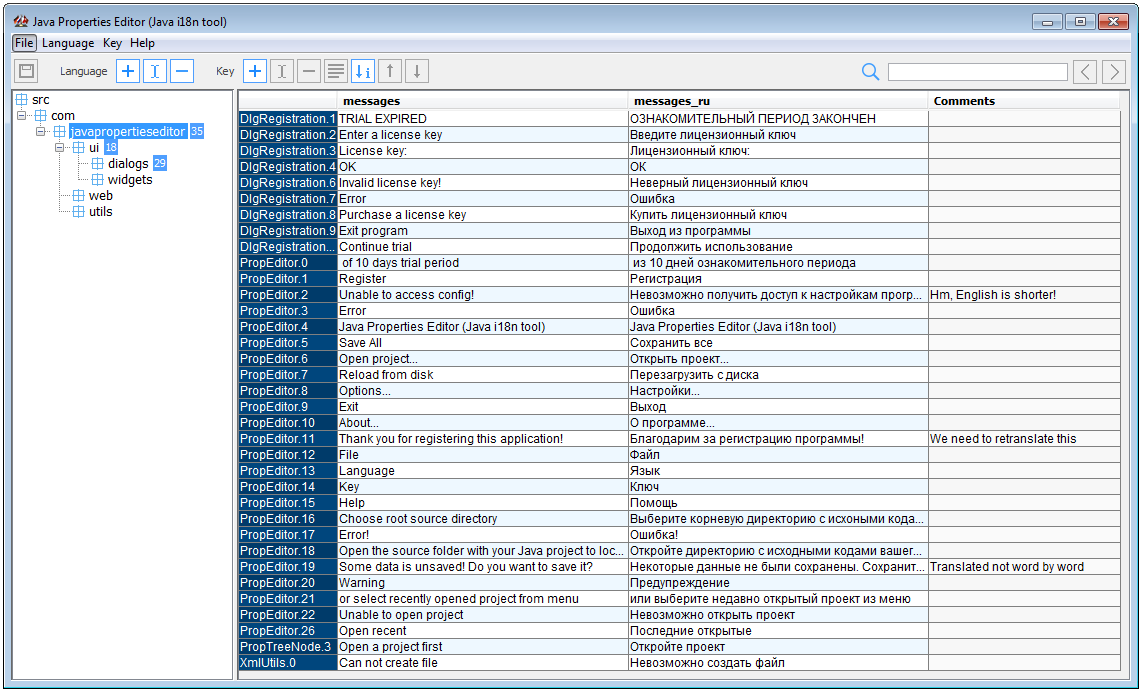Add a new key with the Key plus button
1142x692 pixels.
pos(255,71)
